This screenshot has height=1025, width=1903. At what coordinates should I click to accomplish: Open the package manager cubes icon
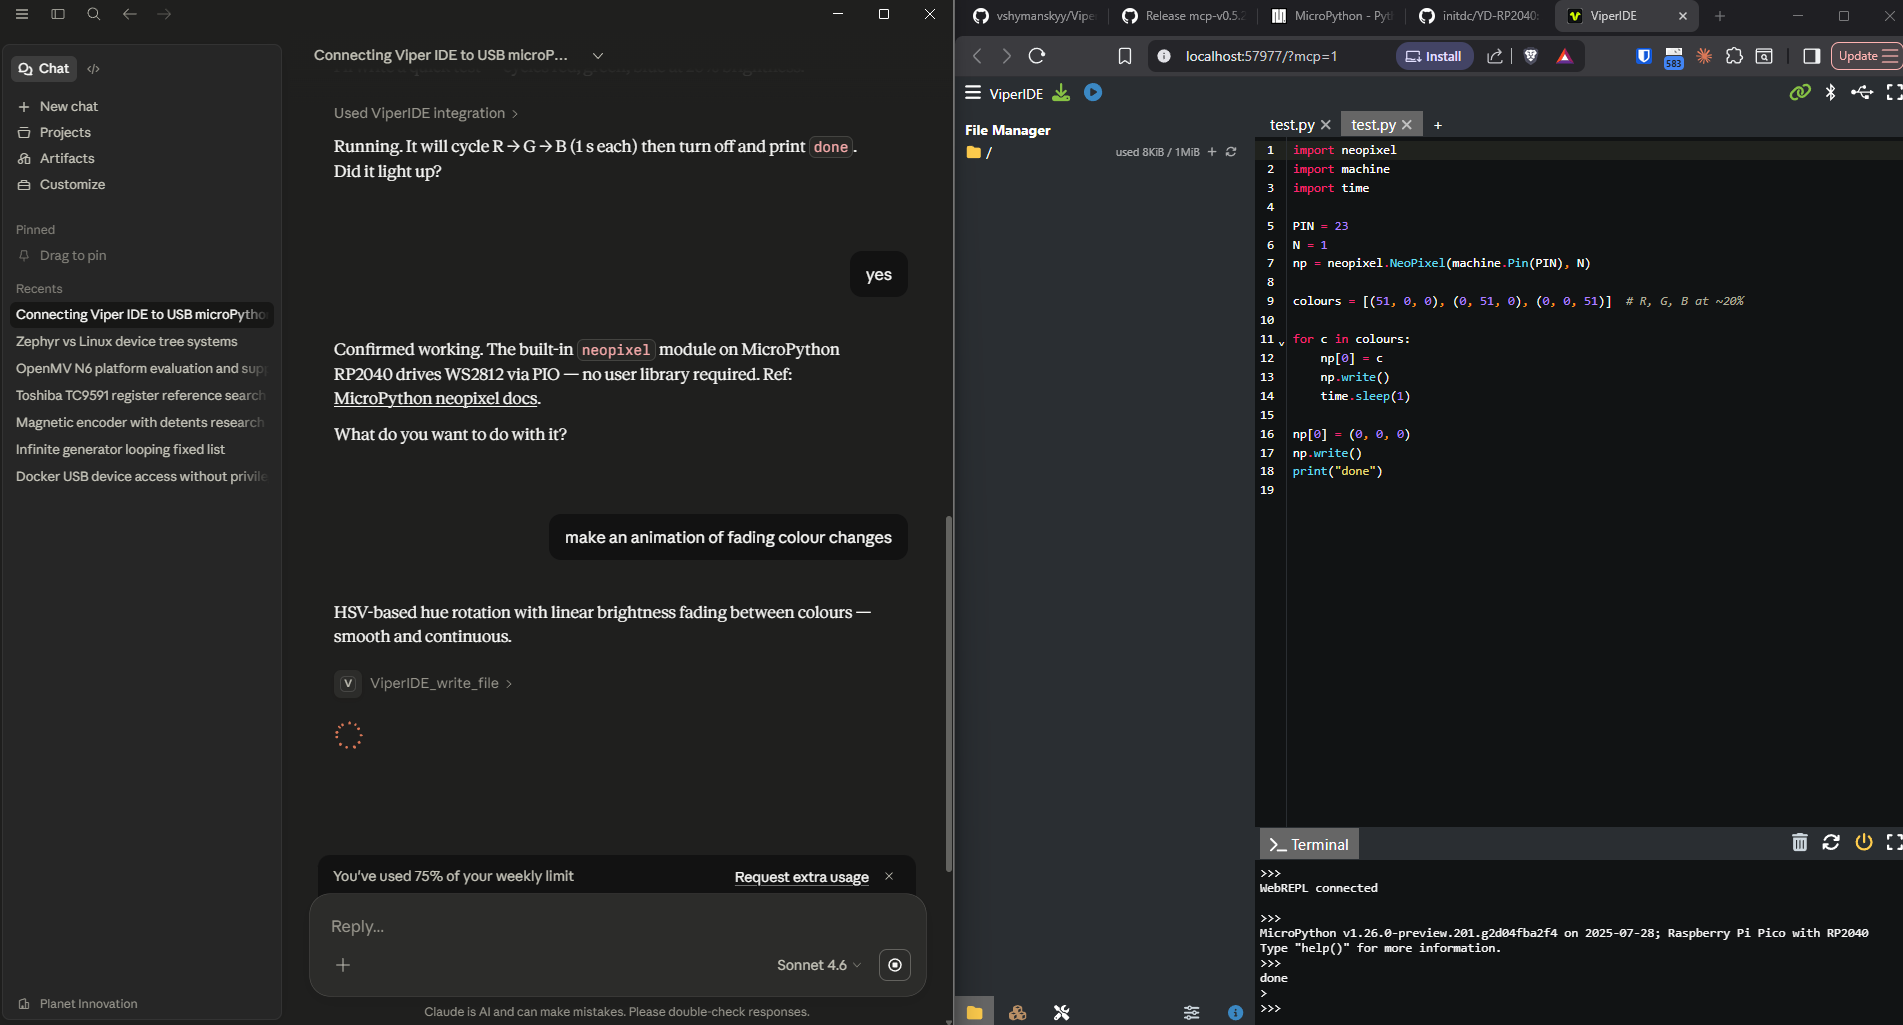pyautogui.click(x=1017, y=1013)
